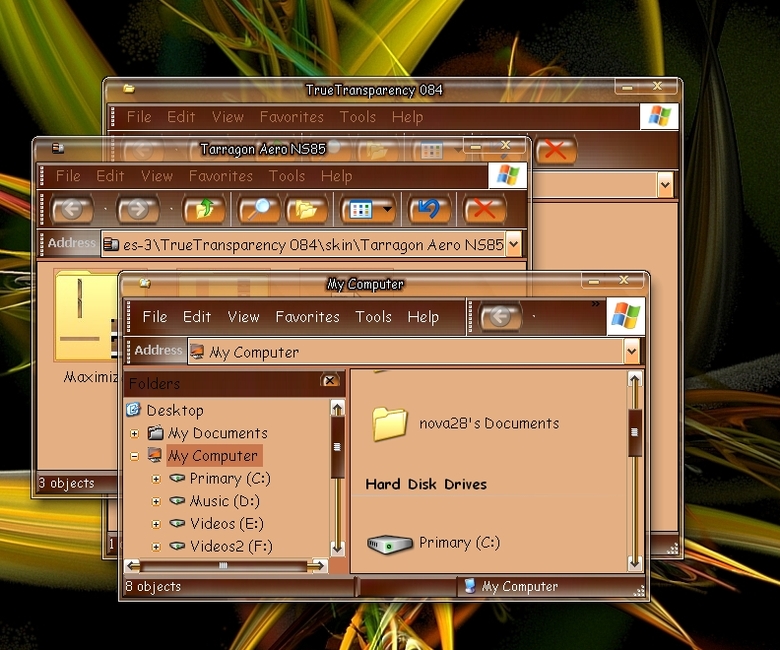The height and width of the screenshot is (650, 780).
Task: Click folder tree horizontal scroll left arrow
Action: tap(133, 565)
